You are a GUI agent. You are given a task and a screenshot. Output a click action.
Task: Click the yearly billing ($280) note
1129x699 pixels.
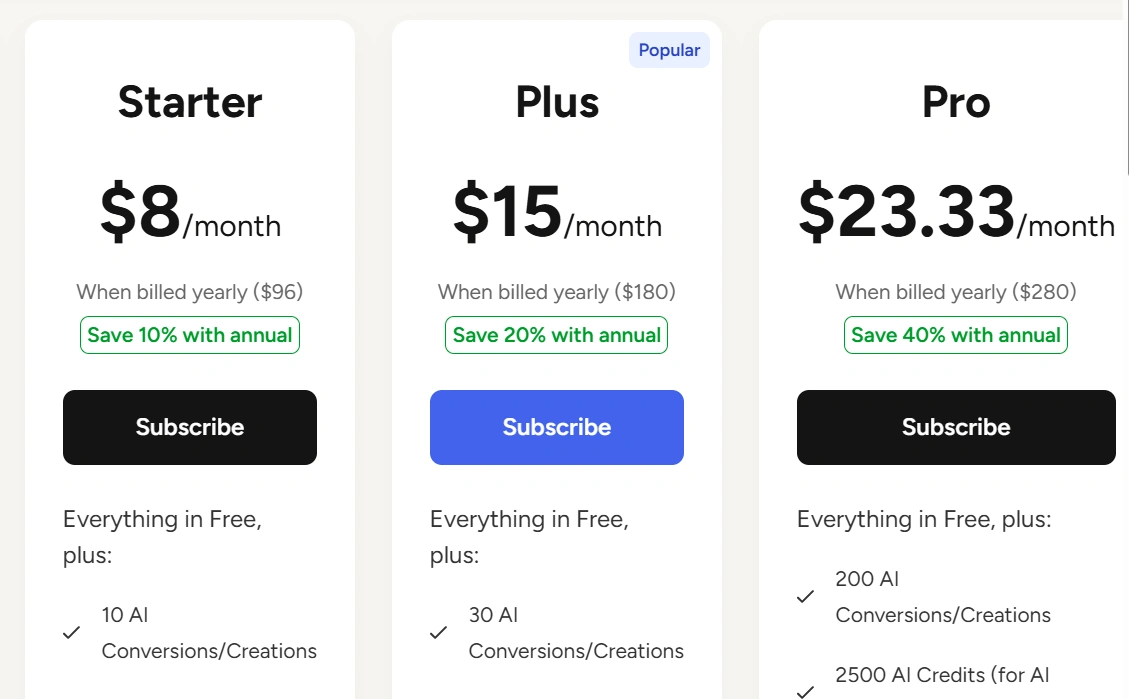pos(956,292)
